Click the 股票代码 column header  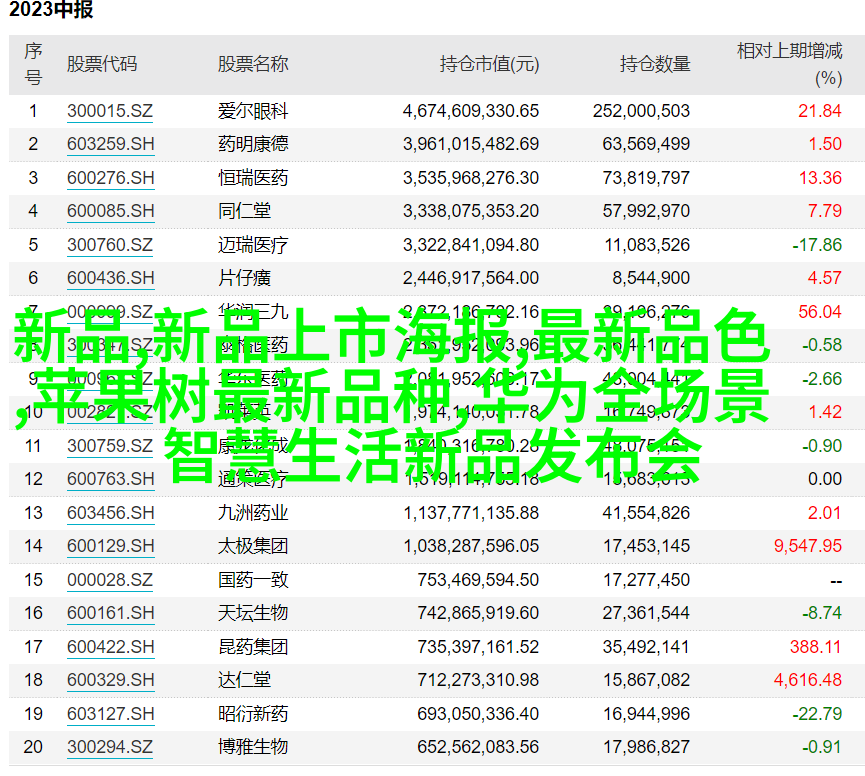[102, 65]
